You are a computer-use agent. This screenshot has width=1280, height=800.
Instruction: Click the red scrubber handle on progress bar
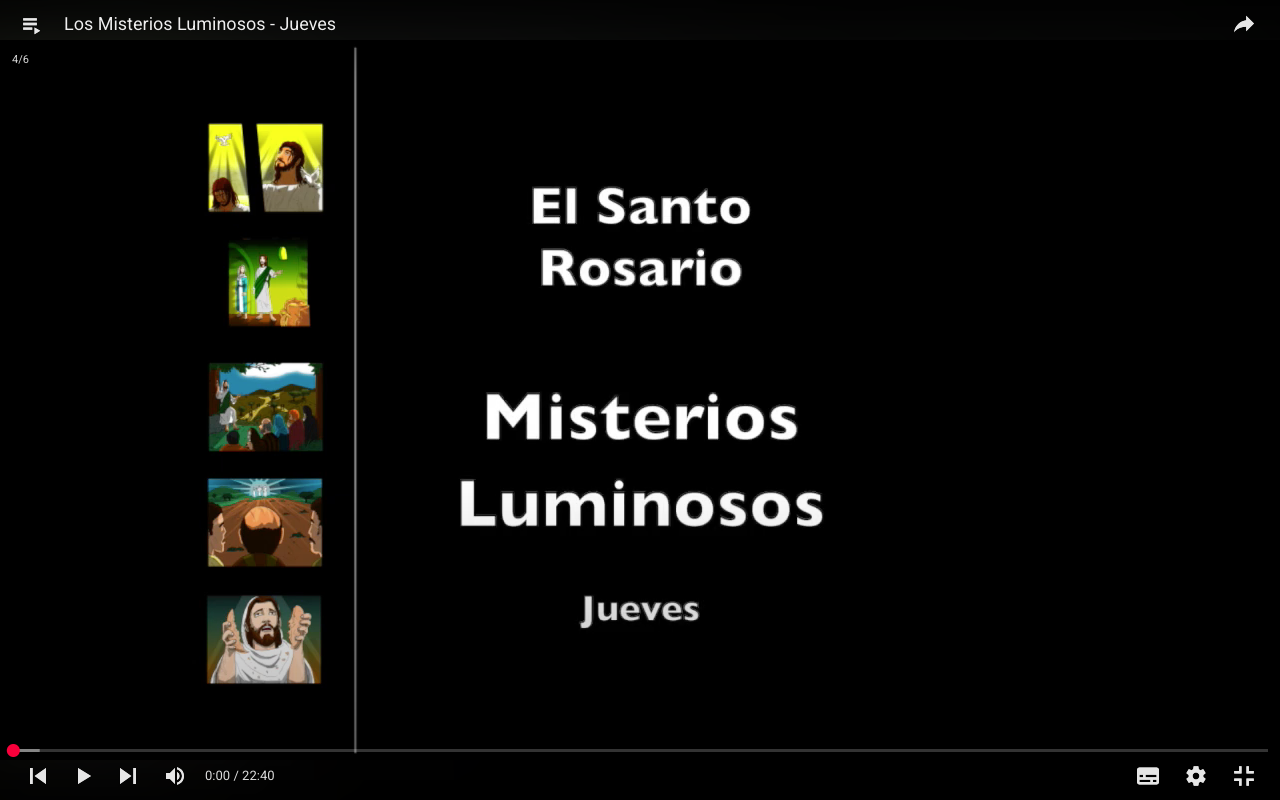coord(13,750)
